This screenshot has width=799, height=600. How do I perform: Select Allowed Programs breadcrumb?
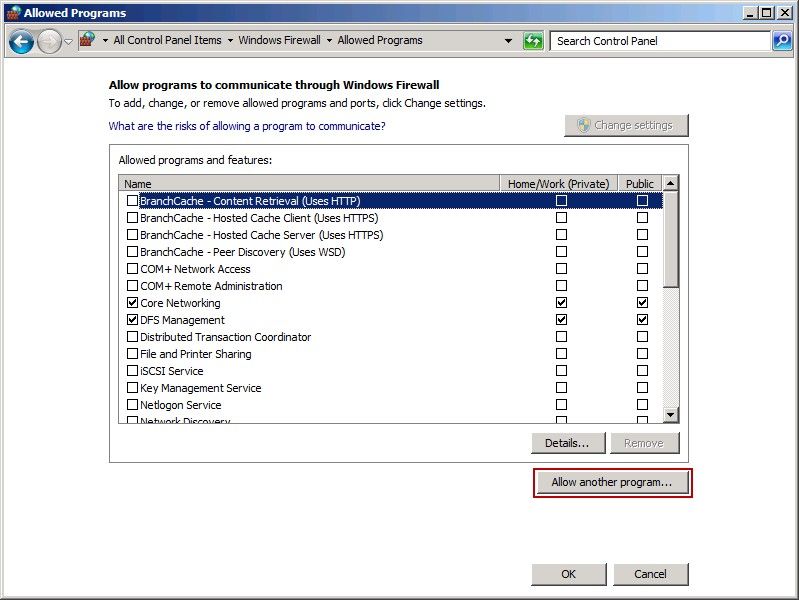coord(380,40)
